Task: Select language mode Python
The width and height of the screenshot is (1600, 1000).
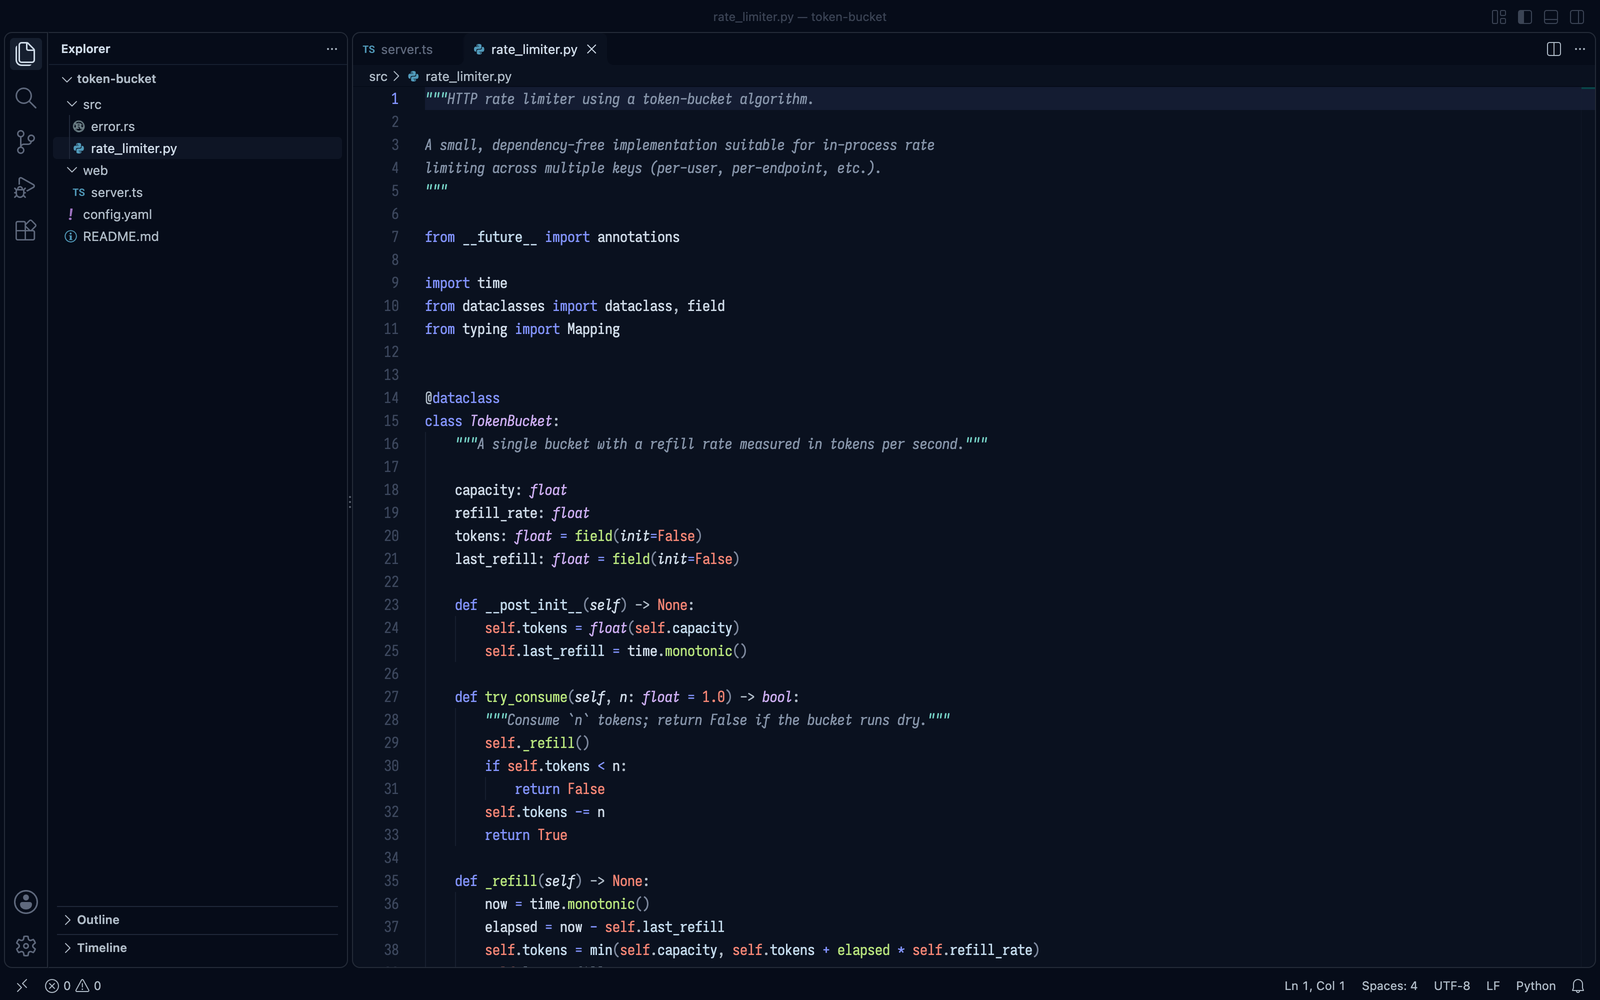Action: click(1536, 986)
